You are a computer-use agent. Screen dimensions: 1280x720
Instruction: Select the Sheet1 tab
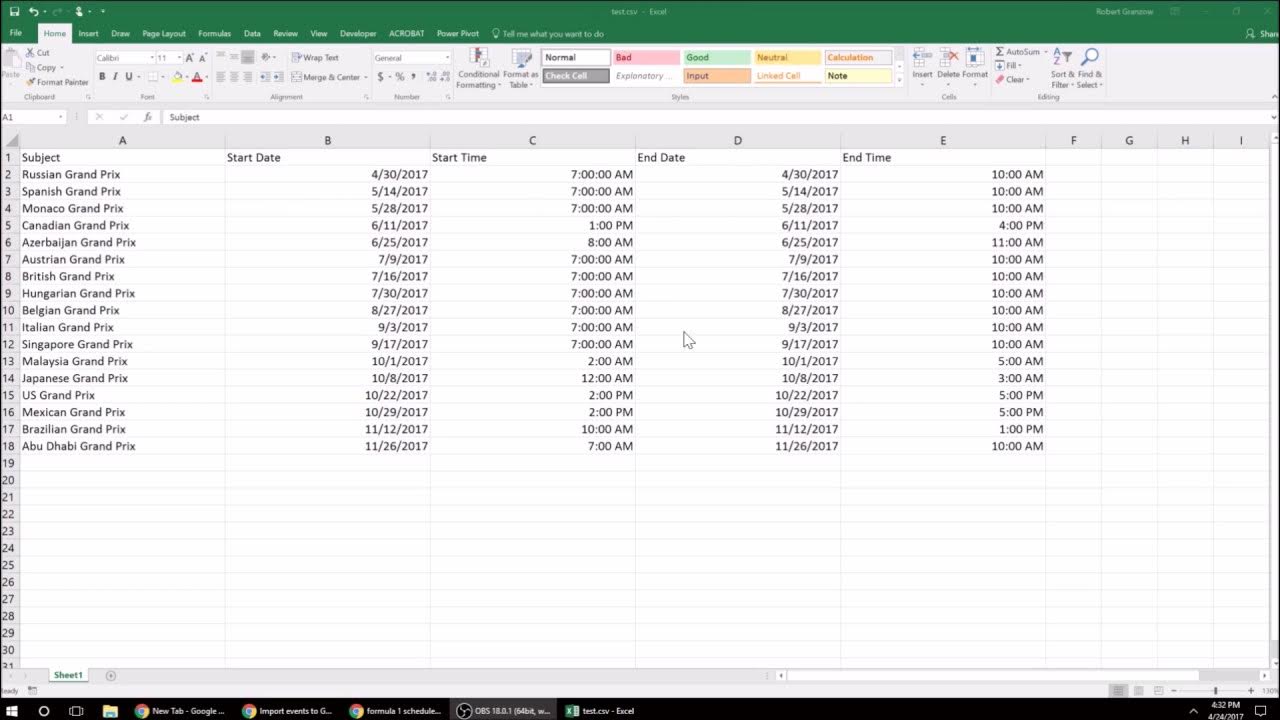tap(68, 675)
